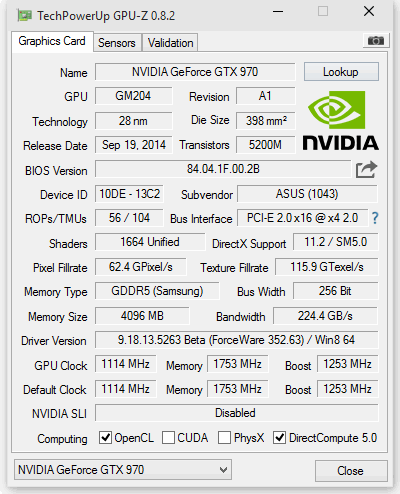Screen dimensions: 400x494
Task: Enable the PhysX checkbox
Action: coord(224,437)
